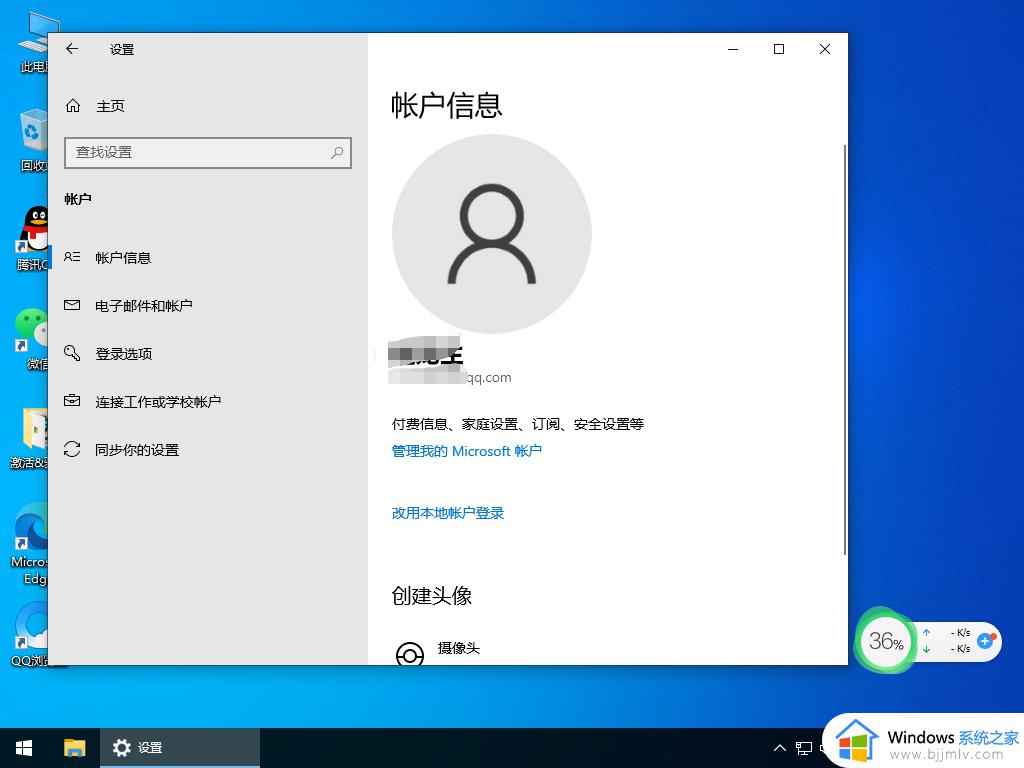The height and width of the screenshot is (768, 1024).
Task: Click the key icon for 登录选项
Action: (x=72, y=353)
